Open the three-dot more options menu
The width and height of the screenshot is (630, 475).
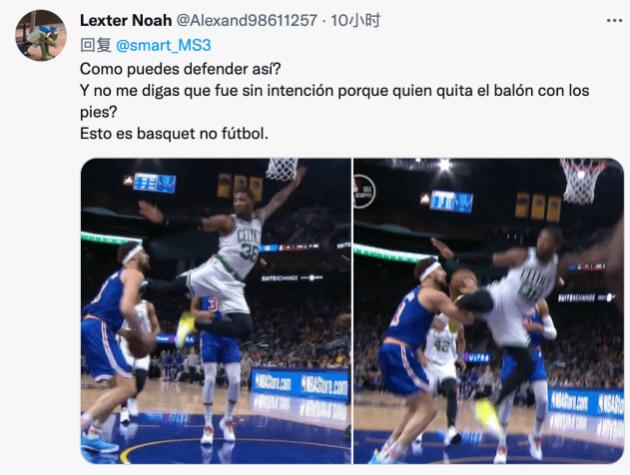(x=614, y=20)
